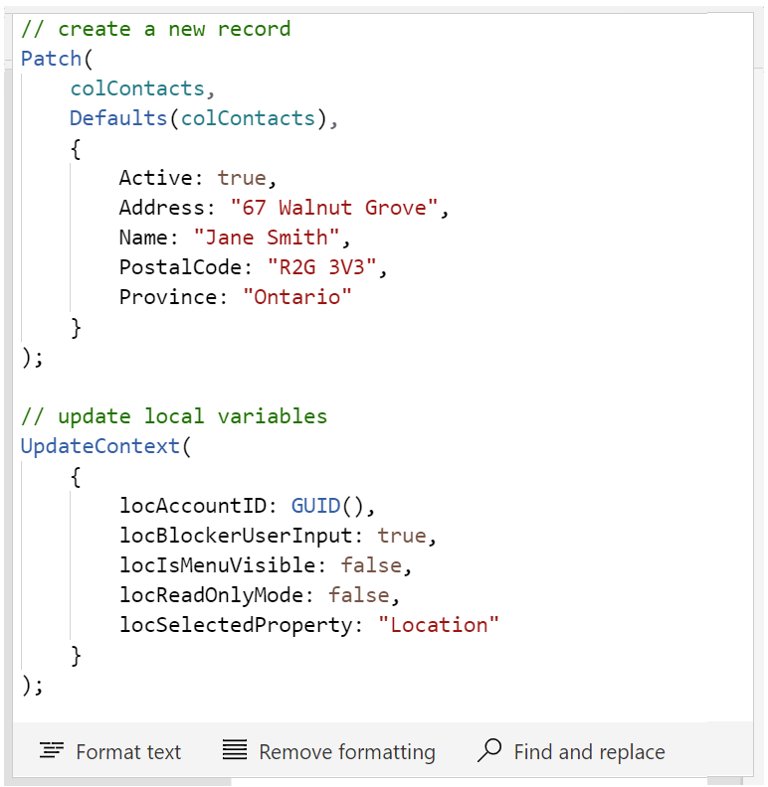The image size is (768, 787).
Task: Click the "R2G 3V3" postal code string
Action: click(x=322, y=267)
